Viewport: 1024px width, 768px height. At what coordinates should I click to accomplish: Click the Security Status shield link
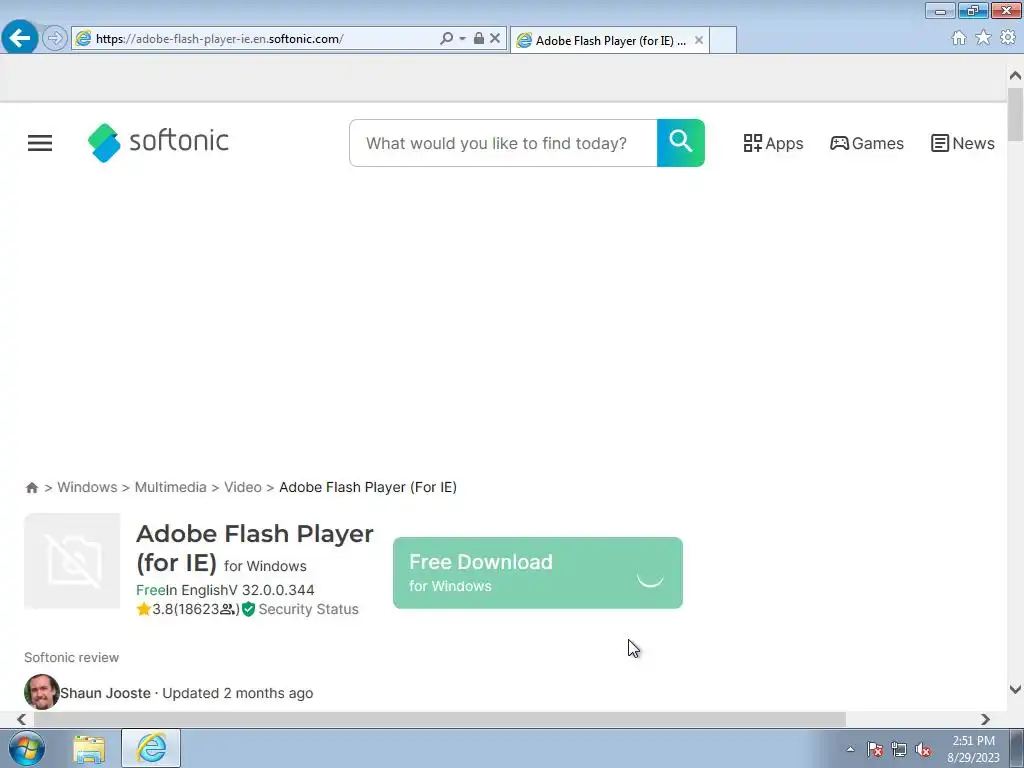pyautogui.click(x=300, y=609)
